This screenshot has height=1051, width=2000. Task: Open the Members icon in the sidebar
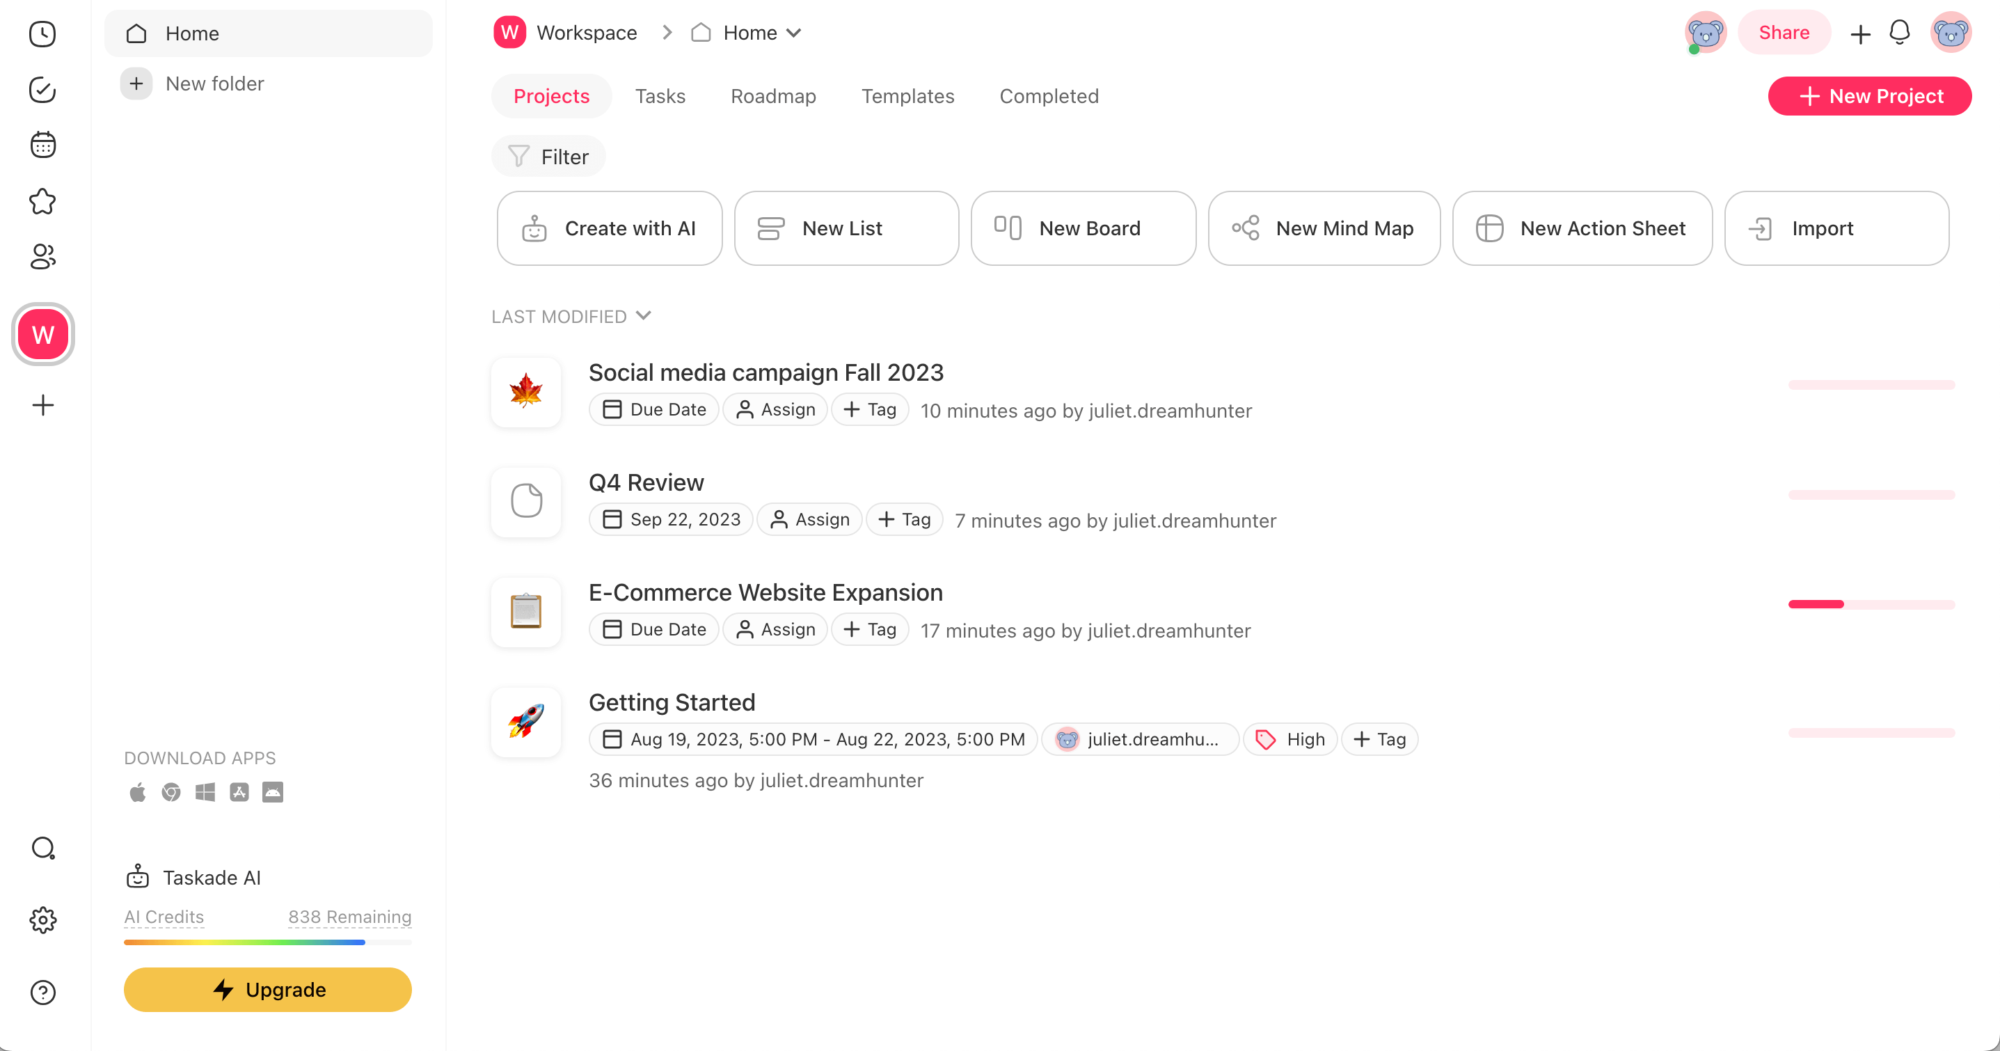[42, 257]
